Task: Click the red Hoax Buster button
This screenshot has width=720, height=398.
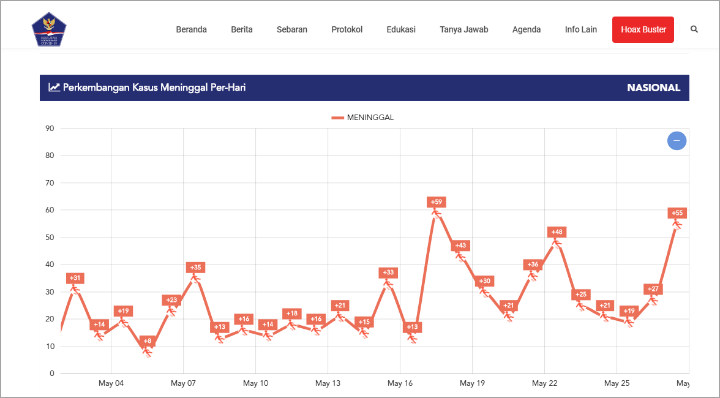Action: tap(643, 29)
